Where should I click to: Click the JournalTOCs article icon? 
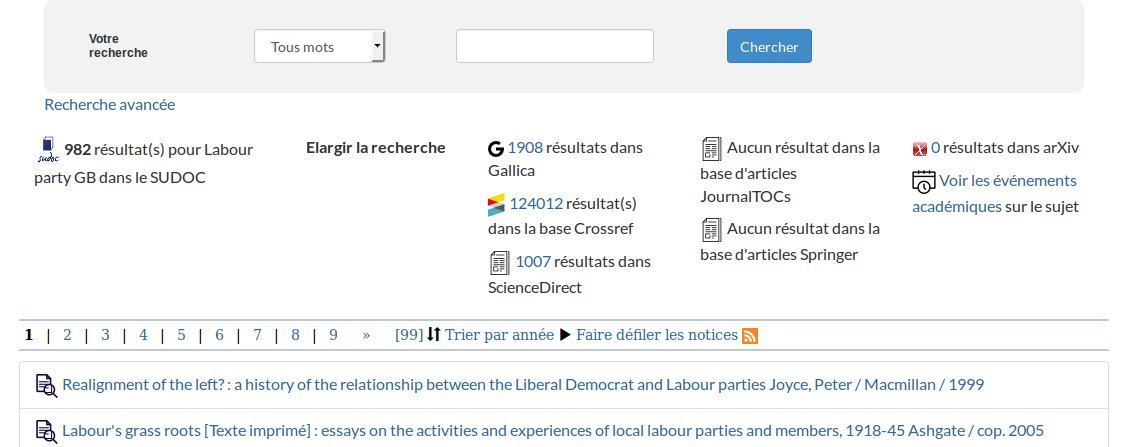[712, 149]
